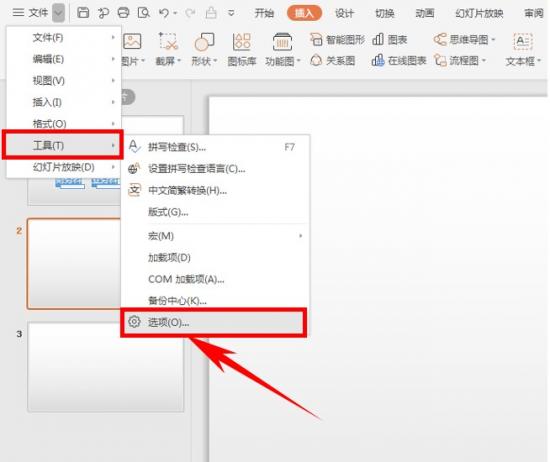Insert a Smart Graphic (智能图形)
Image resolution: width=550 pixels, height=462 pixels.
pyautogui.click(x=337, y=40)
